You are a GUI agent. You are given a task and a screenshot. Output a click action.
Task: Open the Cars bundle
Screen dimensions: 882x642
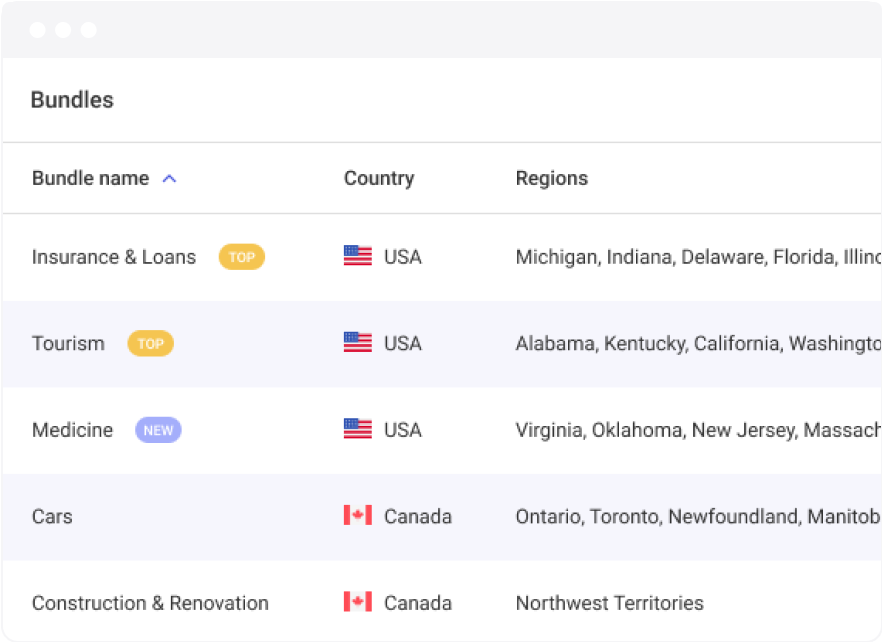(x=52, y=517)
